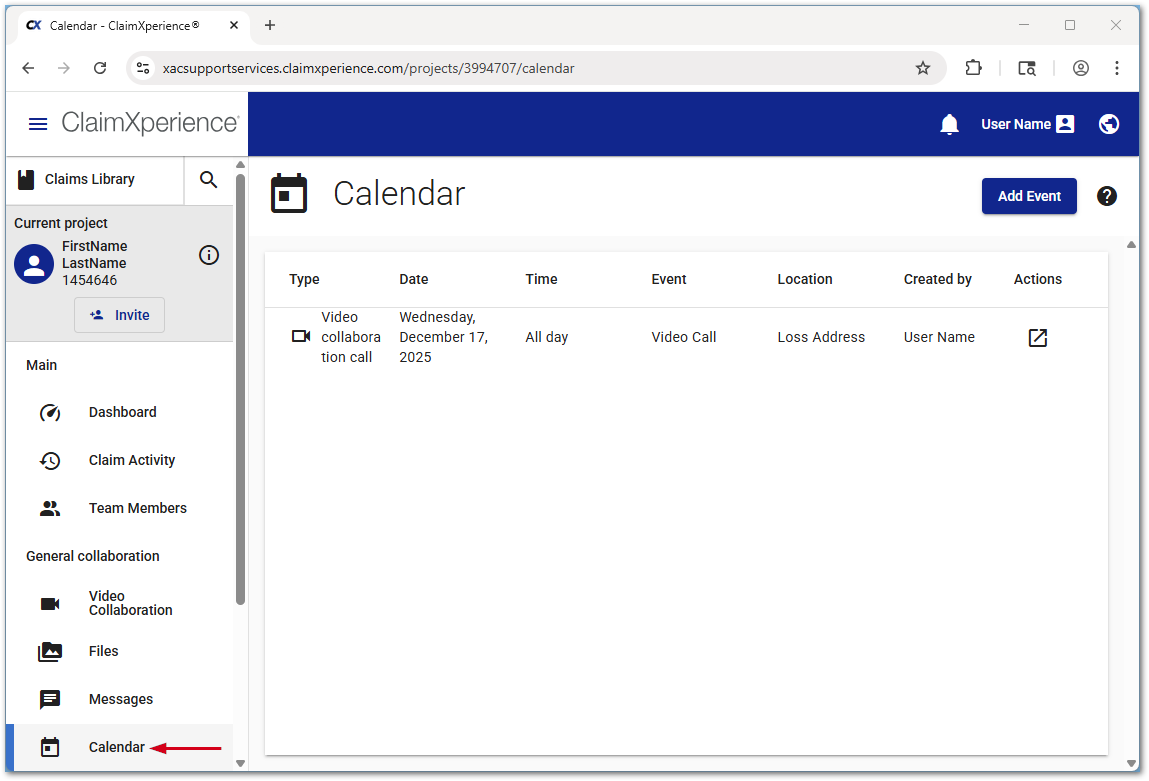Select the Dashboard sidebar icon

point(50,412)
